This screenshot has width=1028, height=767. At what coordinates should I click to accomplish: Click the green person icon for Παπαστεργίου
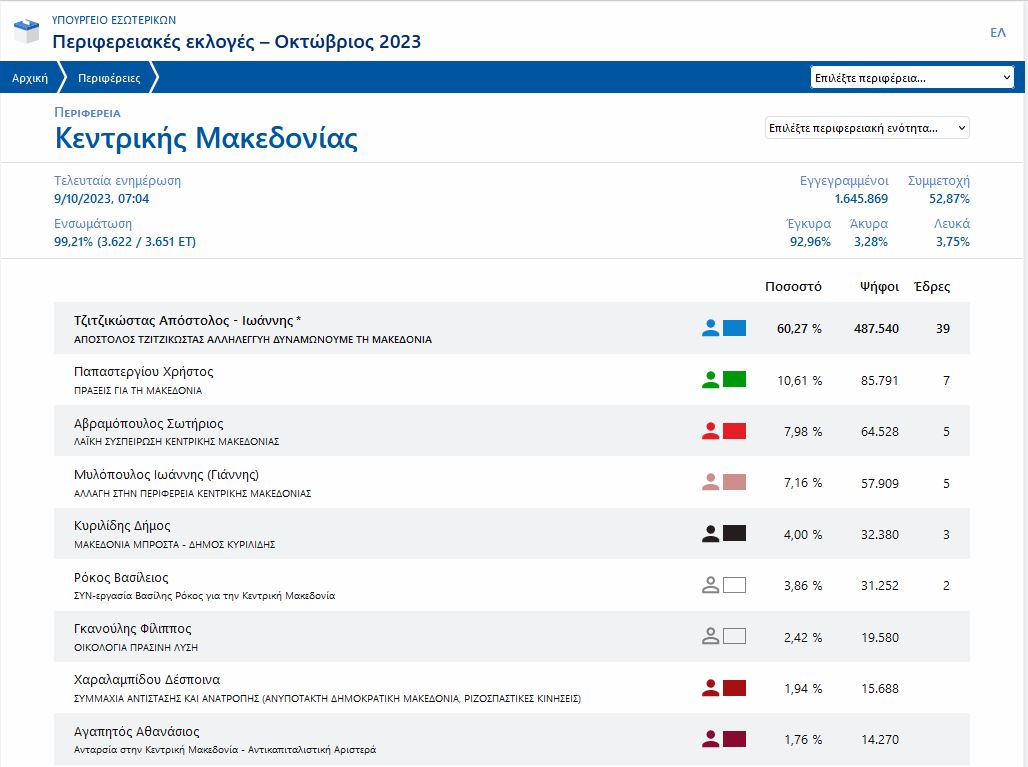point(710,380)
